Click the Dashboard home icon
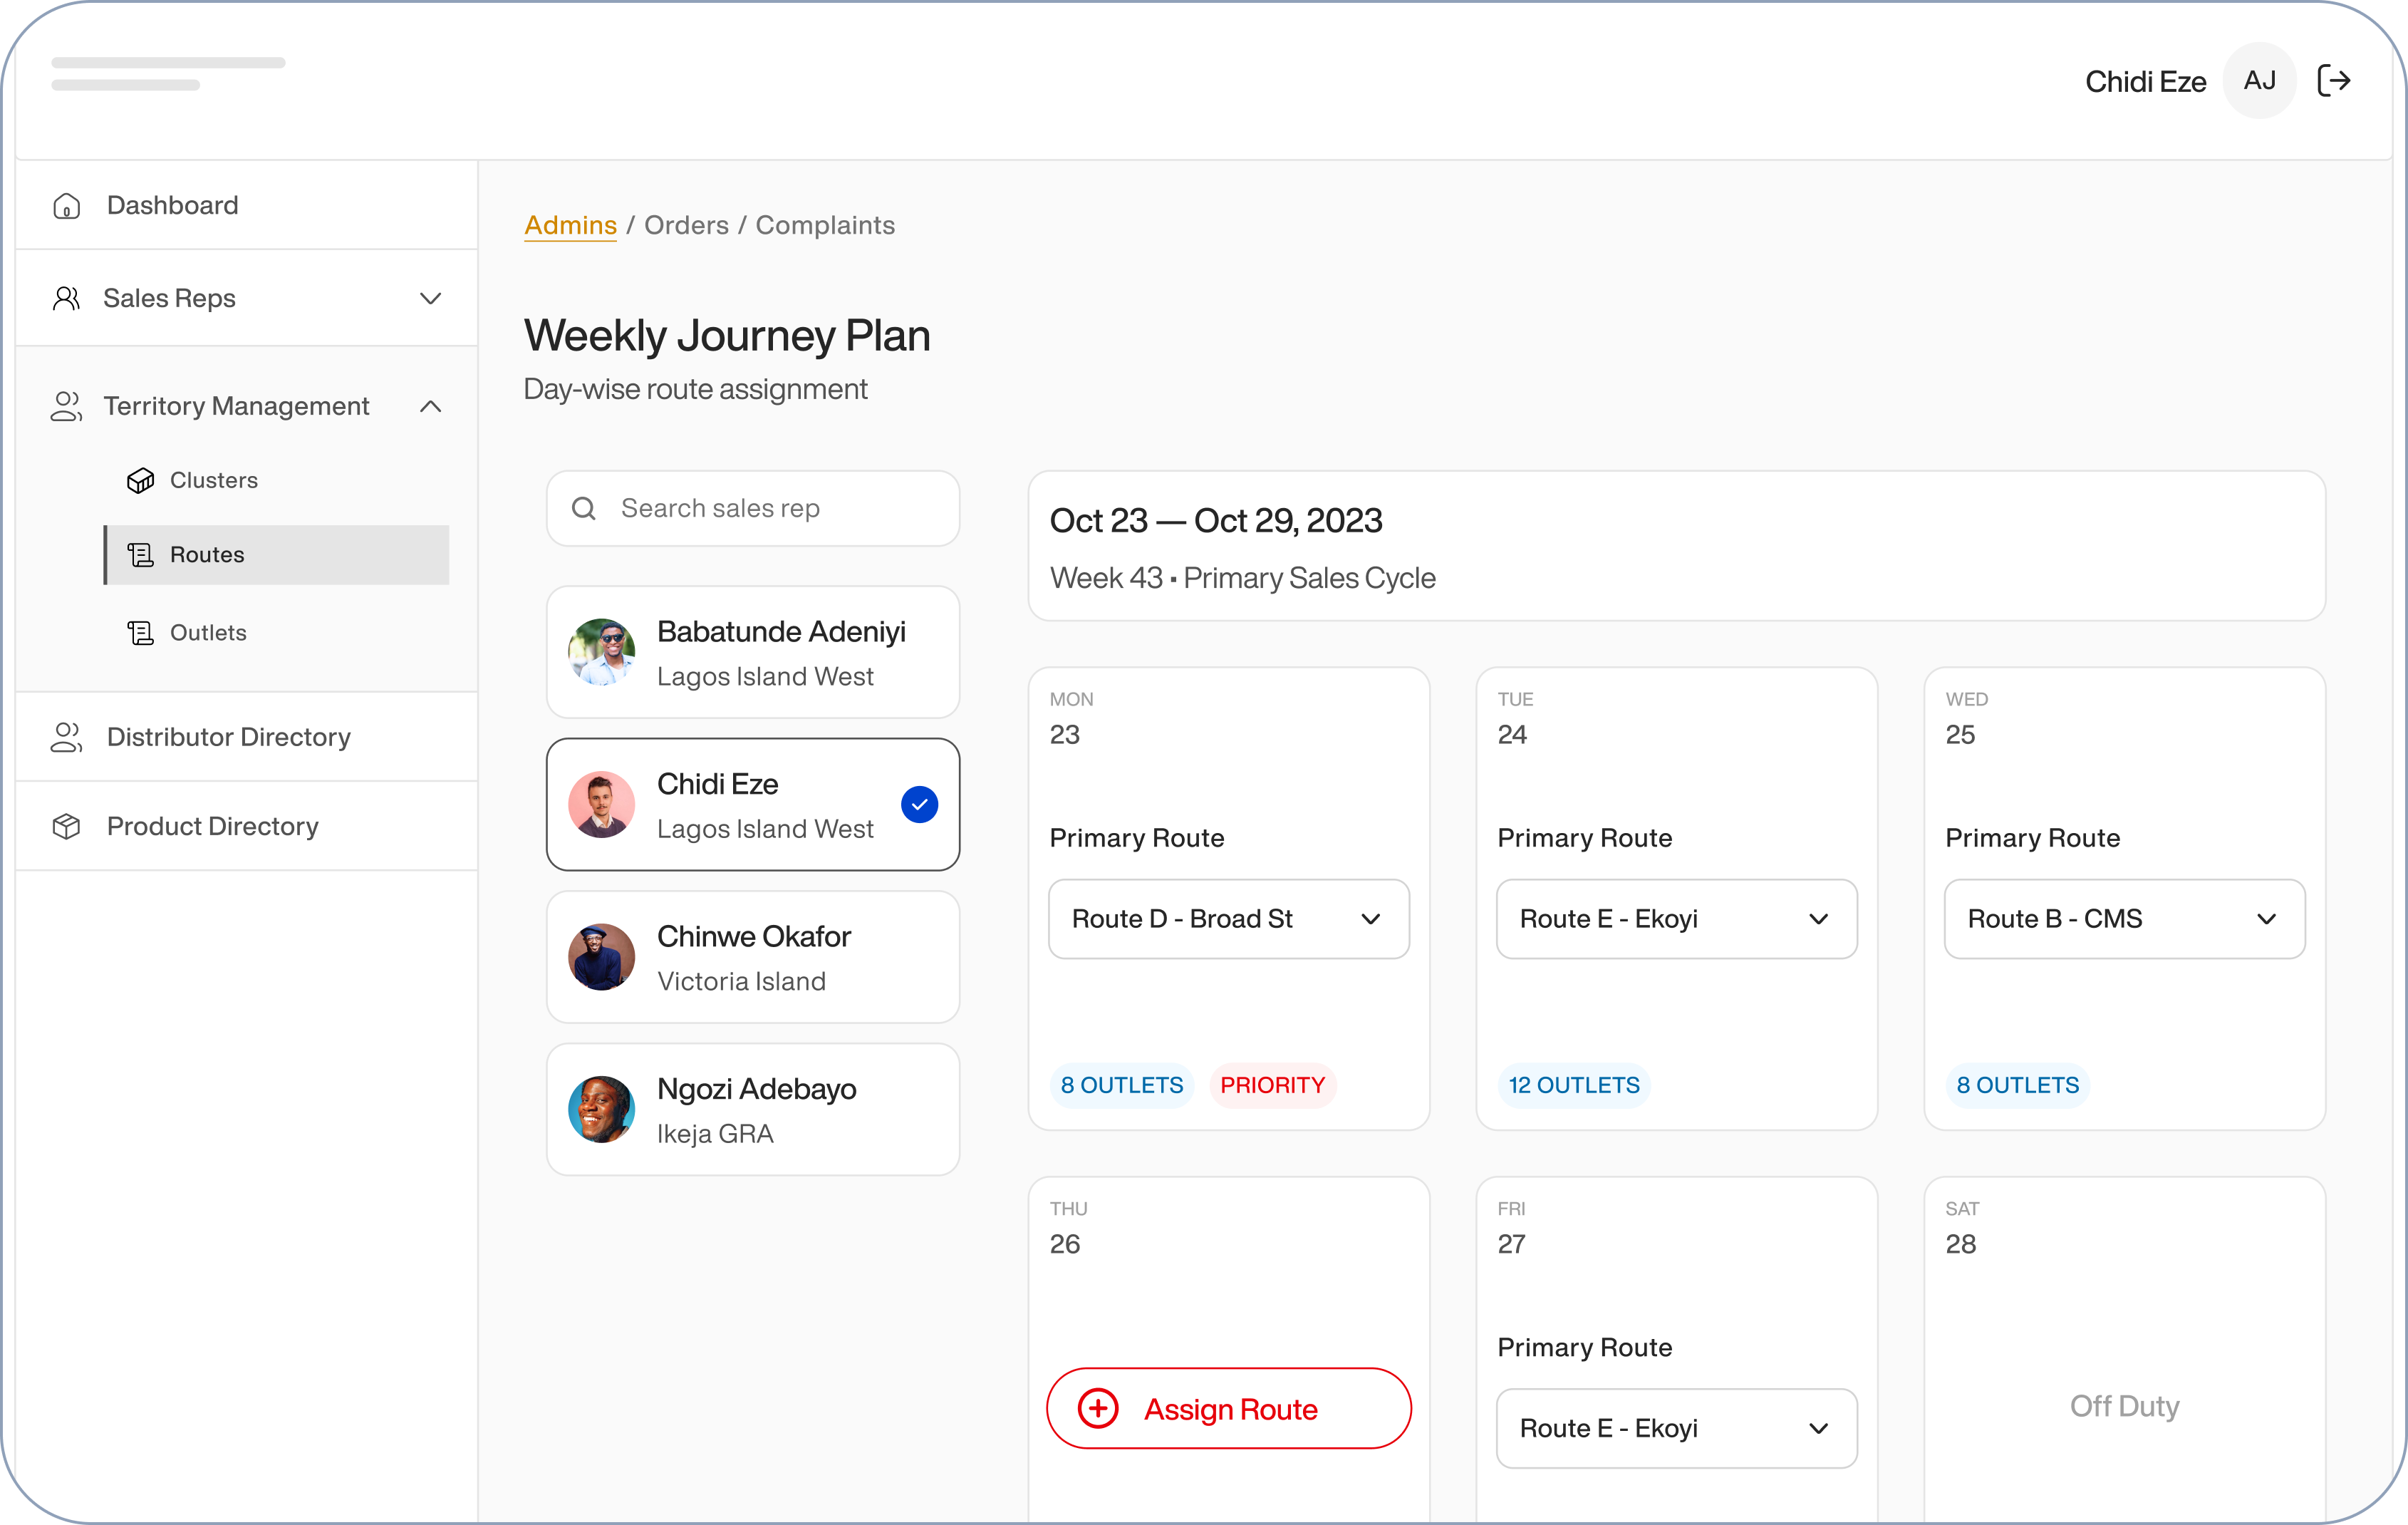2408x1525 pixels. [x=67, y=206]
